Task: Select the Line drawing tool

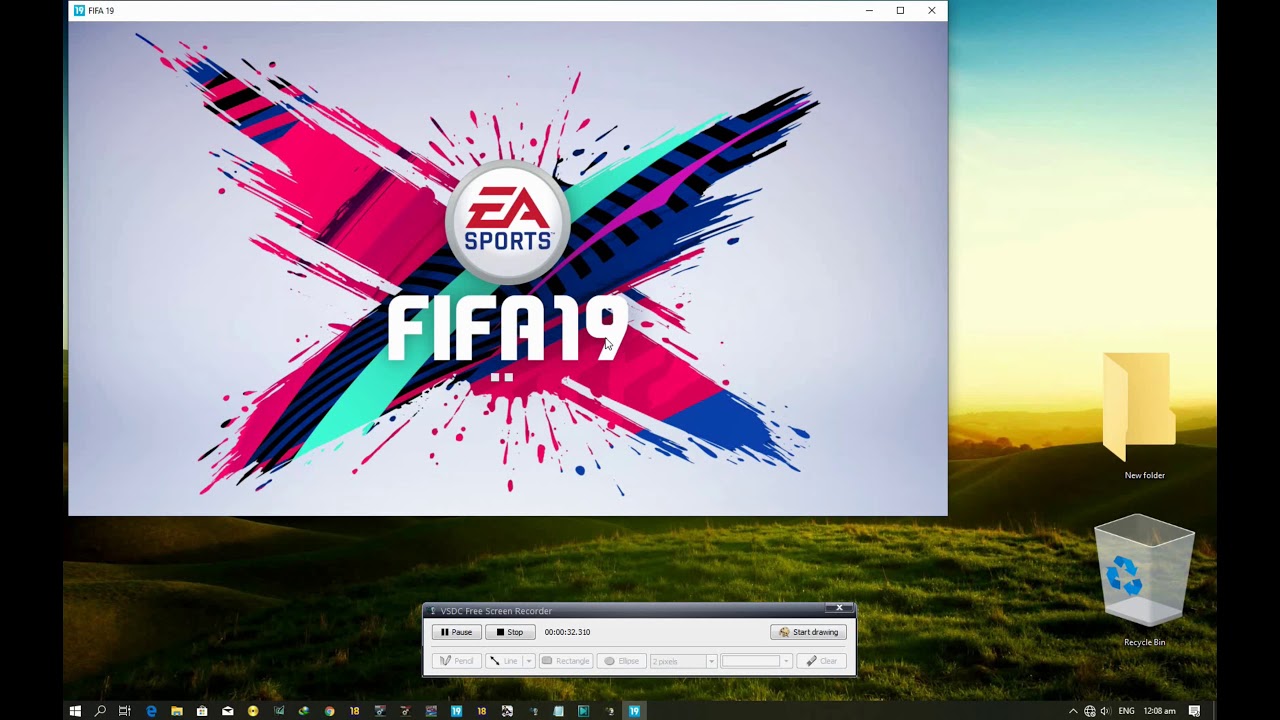Action: click(x=504, y=661)
